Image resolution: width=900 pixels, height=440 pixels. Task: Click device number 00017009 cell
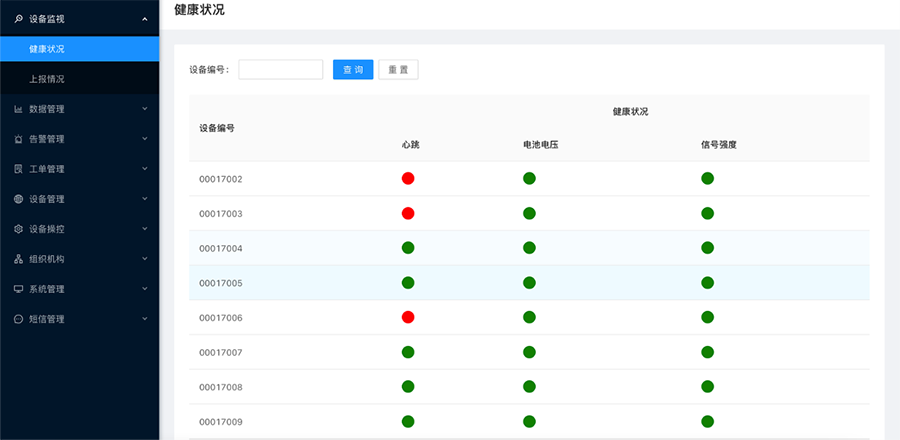tap(221, 422)
